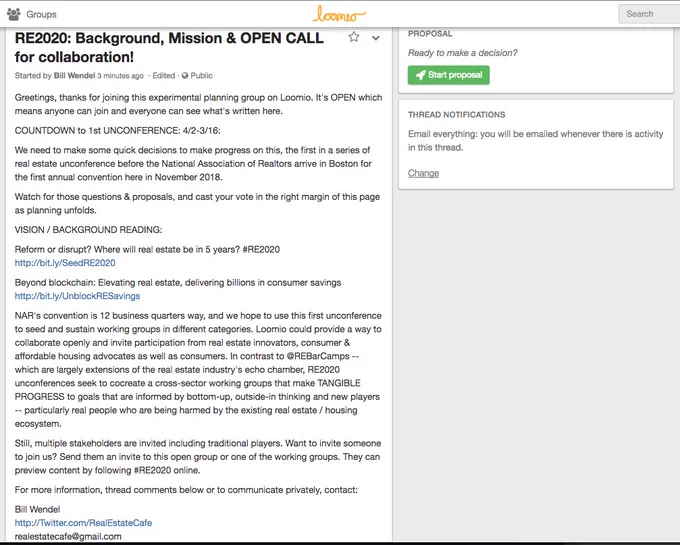Viewport: 680px width, 545px height.
Task: Click 'Ready to make a decision?' text
Action: [x=462, y=53]
